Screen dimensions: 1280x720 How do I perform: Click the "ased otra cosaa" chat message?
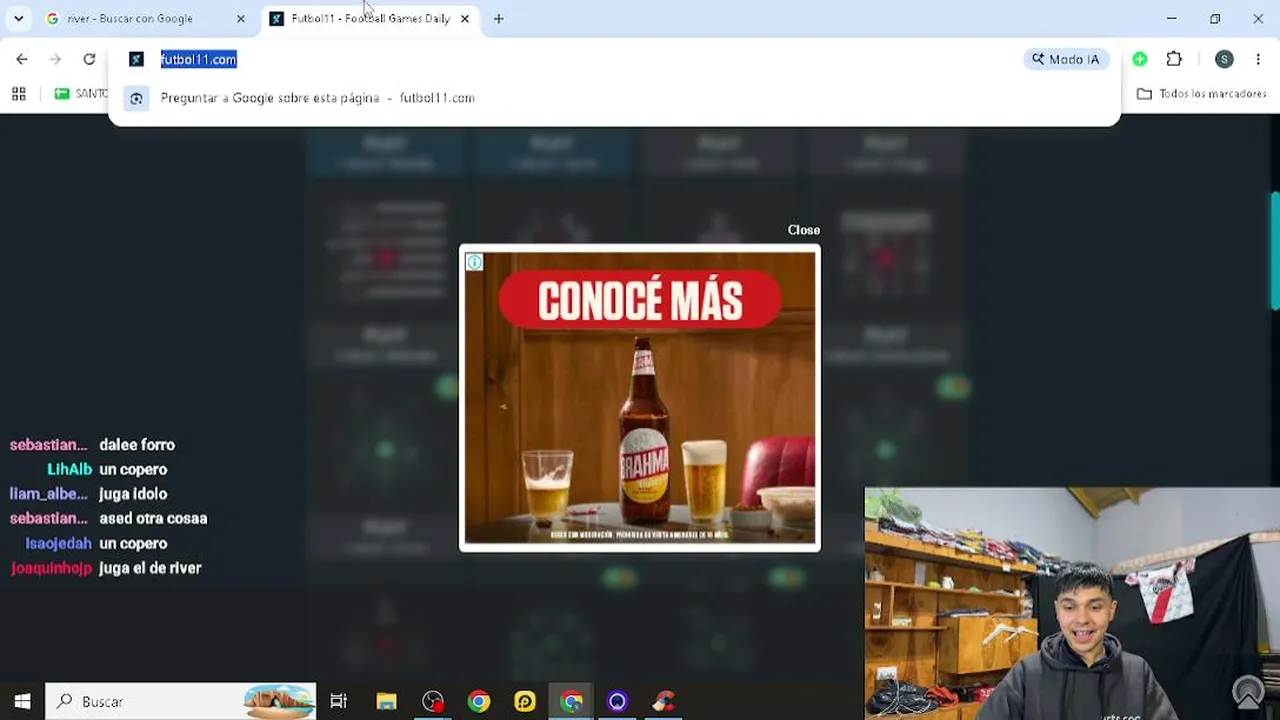(x=153, y=518)
